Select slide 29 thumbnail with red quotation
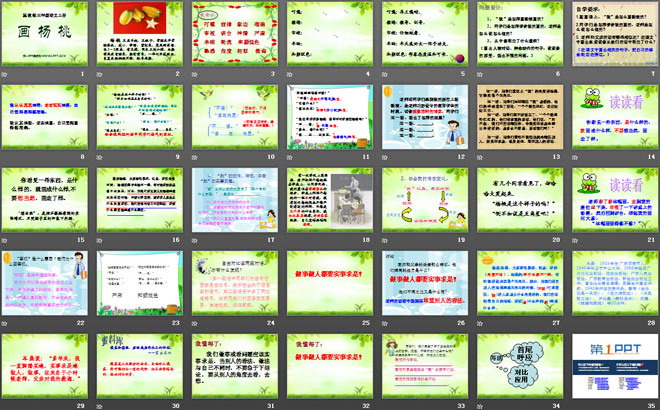 point(45,366)
